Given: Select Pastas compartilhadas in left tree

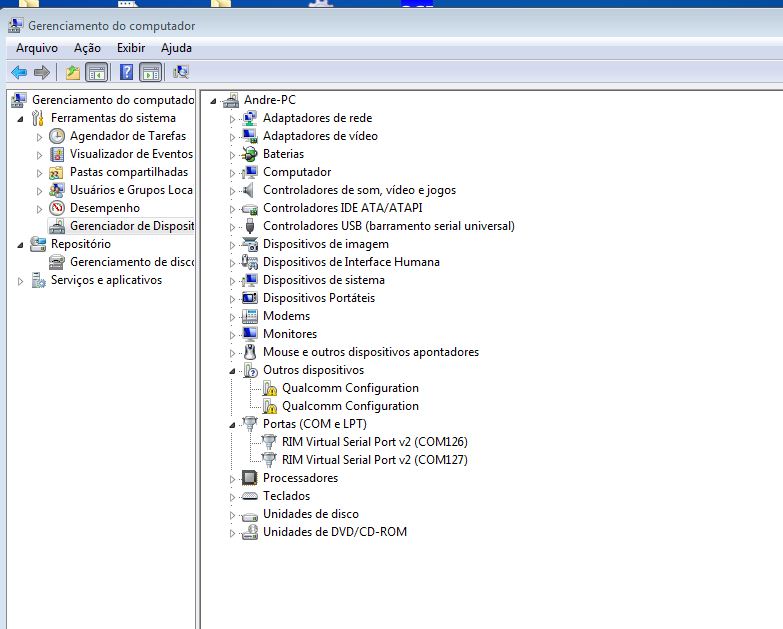Looking at the screenshot, I should pyautogui.click(x=129, y=172).
